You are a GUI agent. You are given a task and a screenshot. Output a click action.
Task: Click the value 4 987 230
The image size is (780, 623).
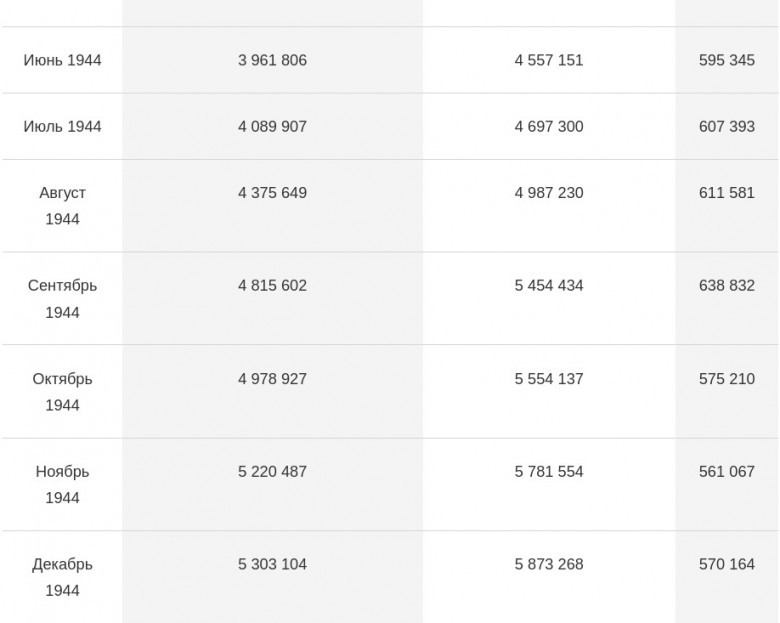click(x=549, y=193)
